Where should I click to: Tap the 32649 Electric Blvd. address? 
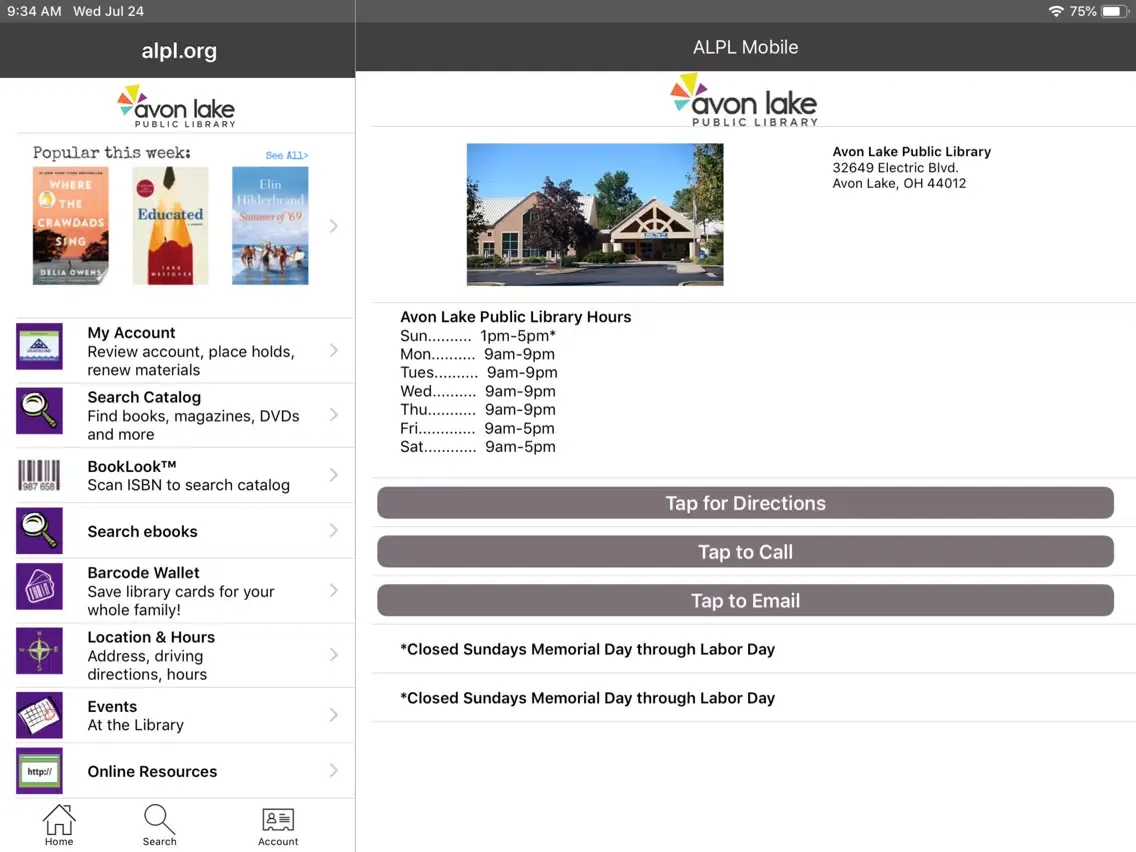[895, 167]
